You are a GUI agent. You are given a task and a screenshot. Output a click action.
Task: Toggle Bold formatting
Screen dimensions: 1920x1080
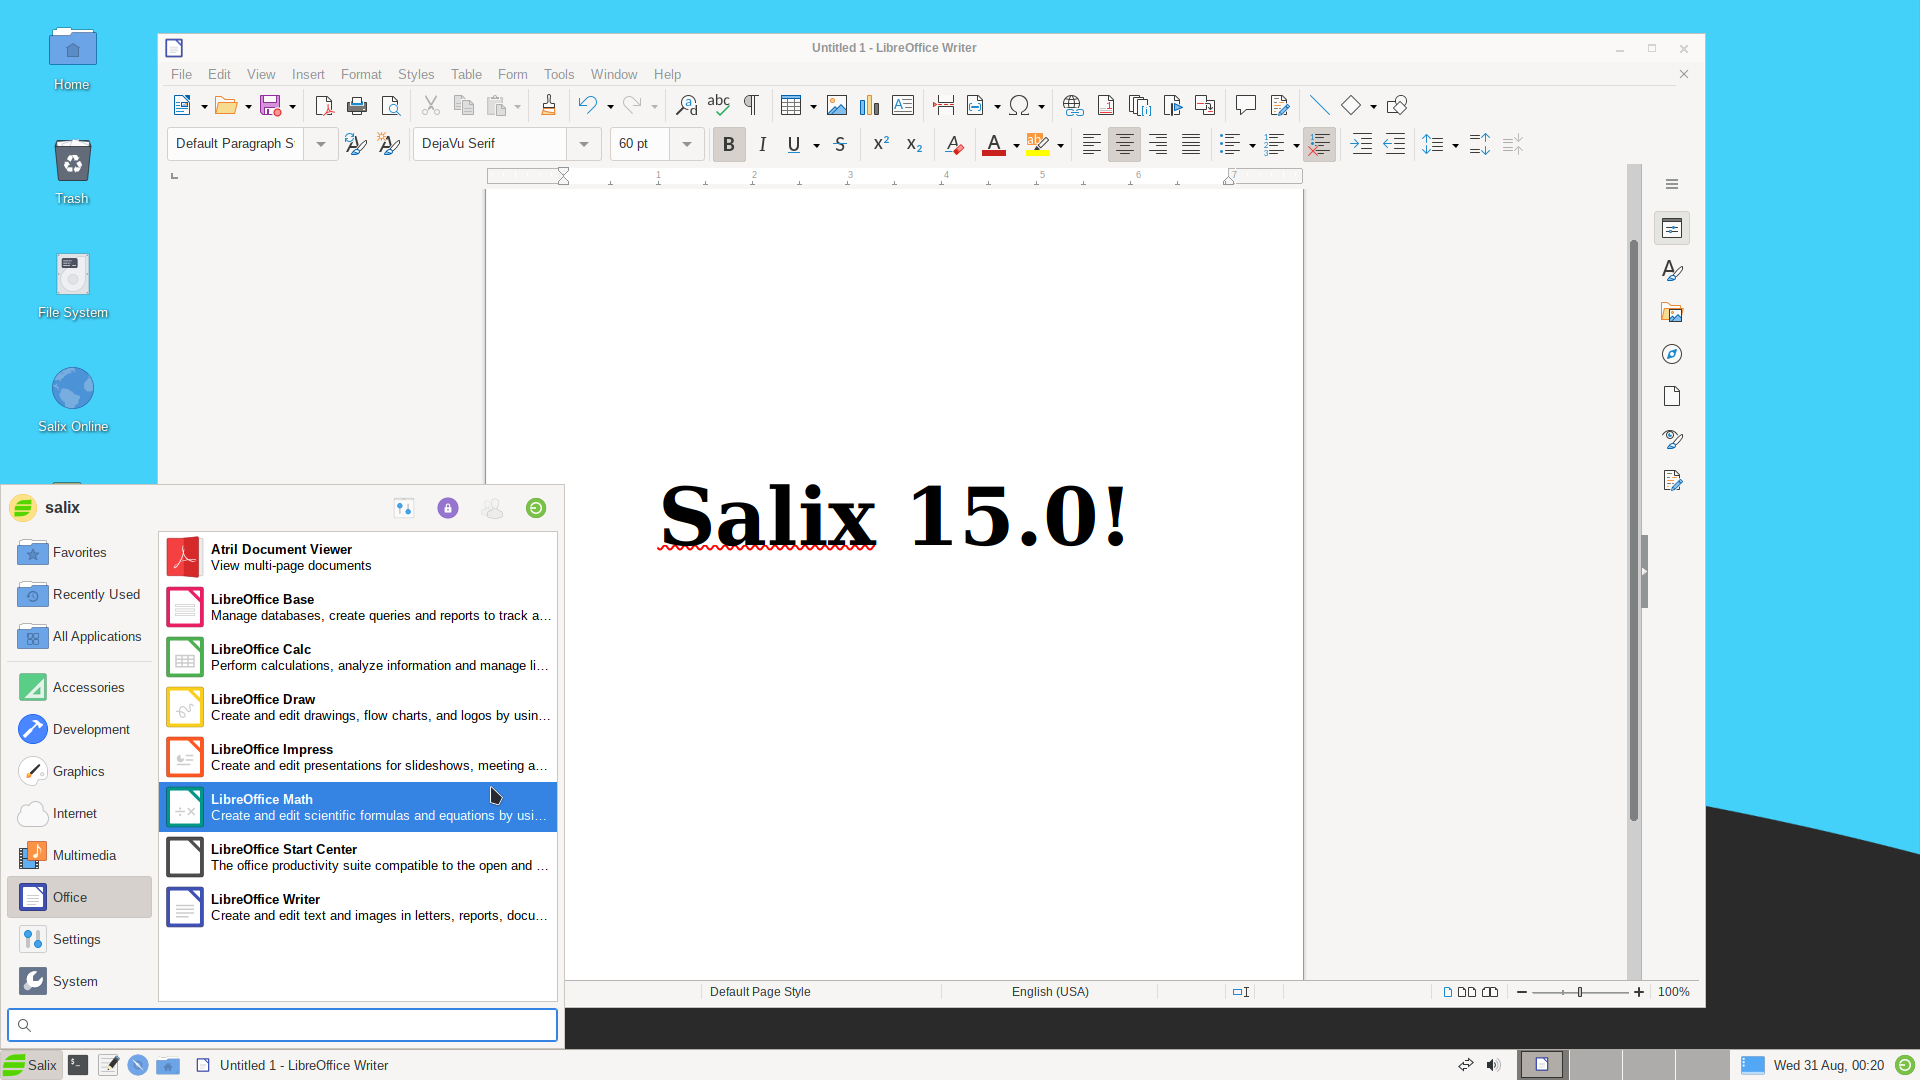(x=729, y=145)
